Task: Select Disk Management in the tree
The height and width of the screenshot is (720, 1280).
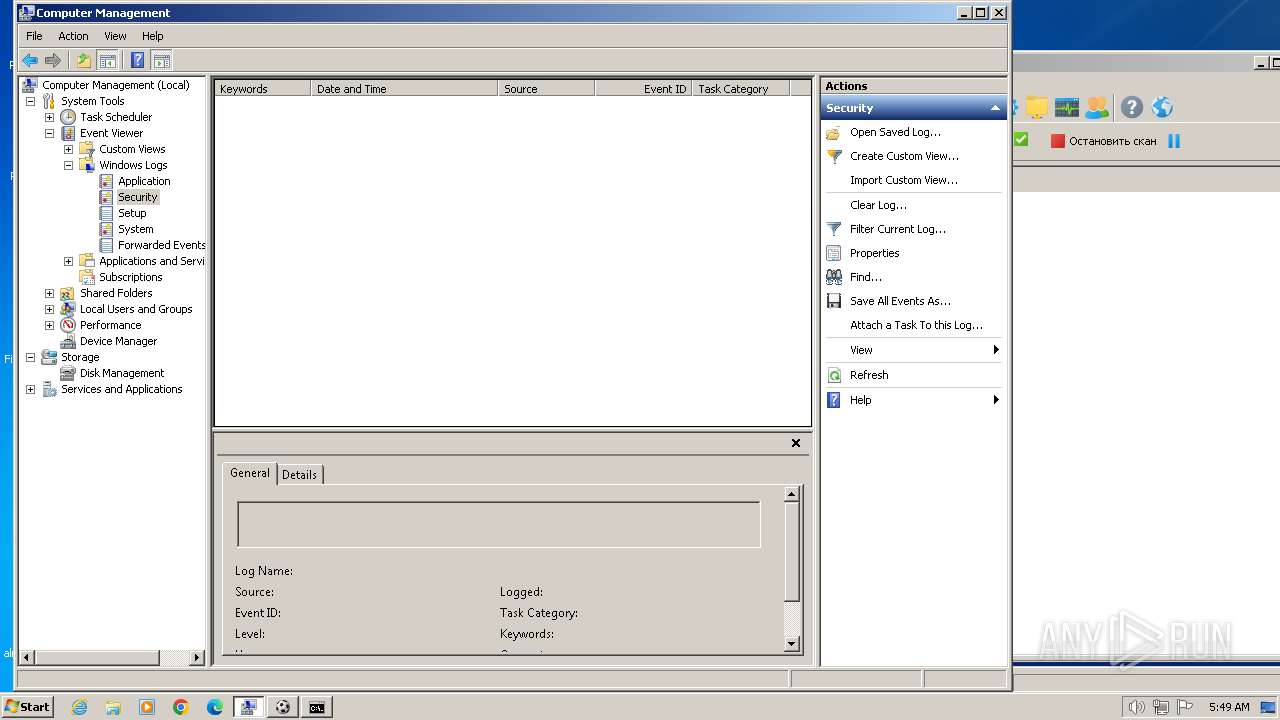Action: click(122, 373)
